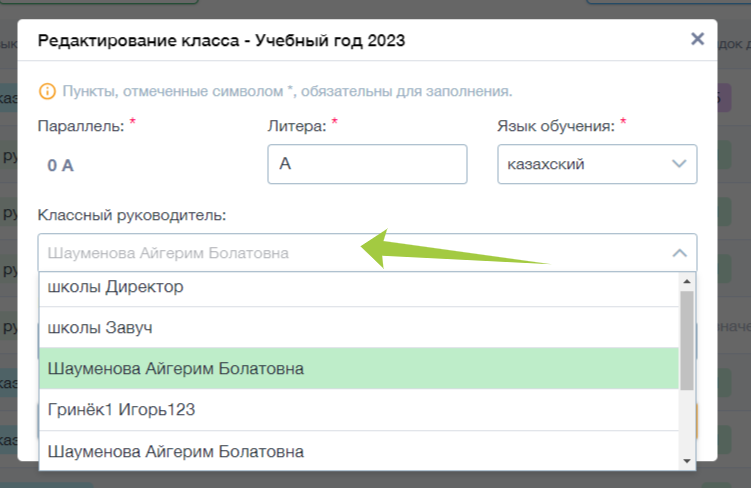751x488 pixels.
Task: Choose last Шауменова Айгерим Болатовна list entry
Action: tap(359, 451)
